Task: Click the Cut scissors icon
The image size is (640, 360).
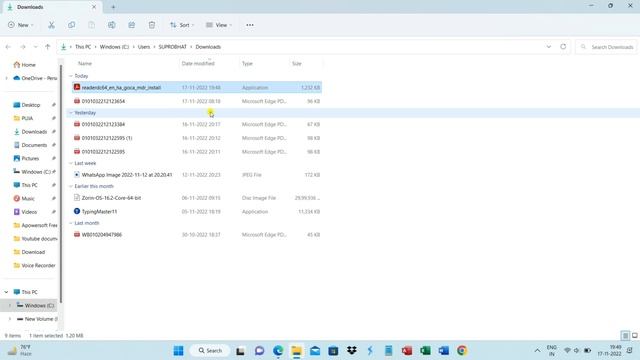Action: [x=51, y=25]
